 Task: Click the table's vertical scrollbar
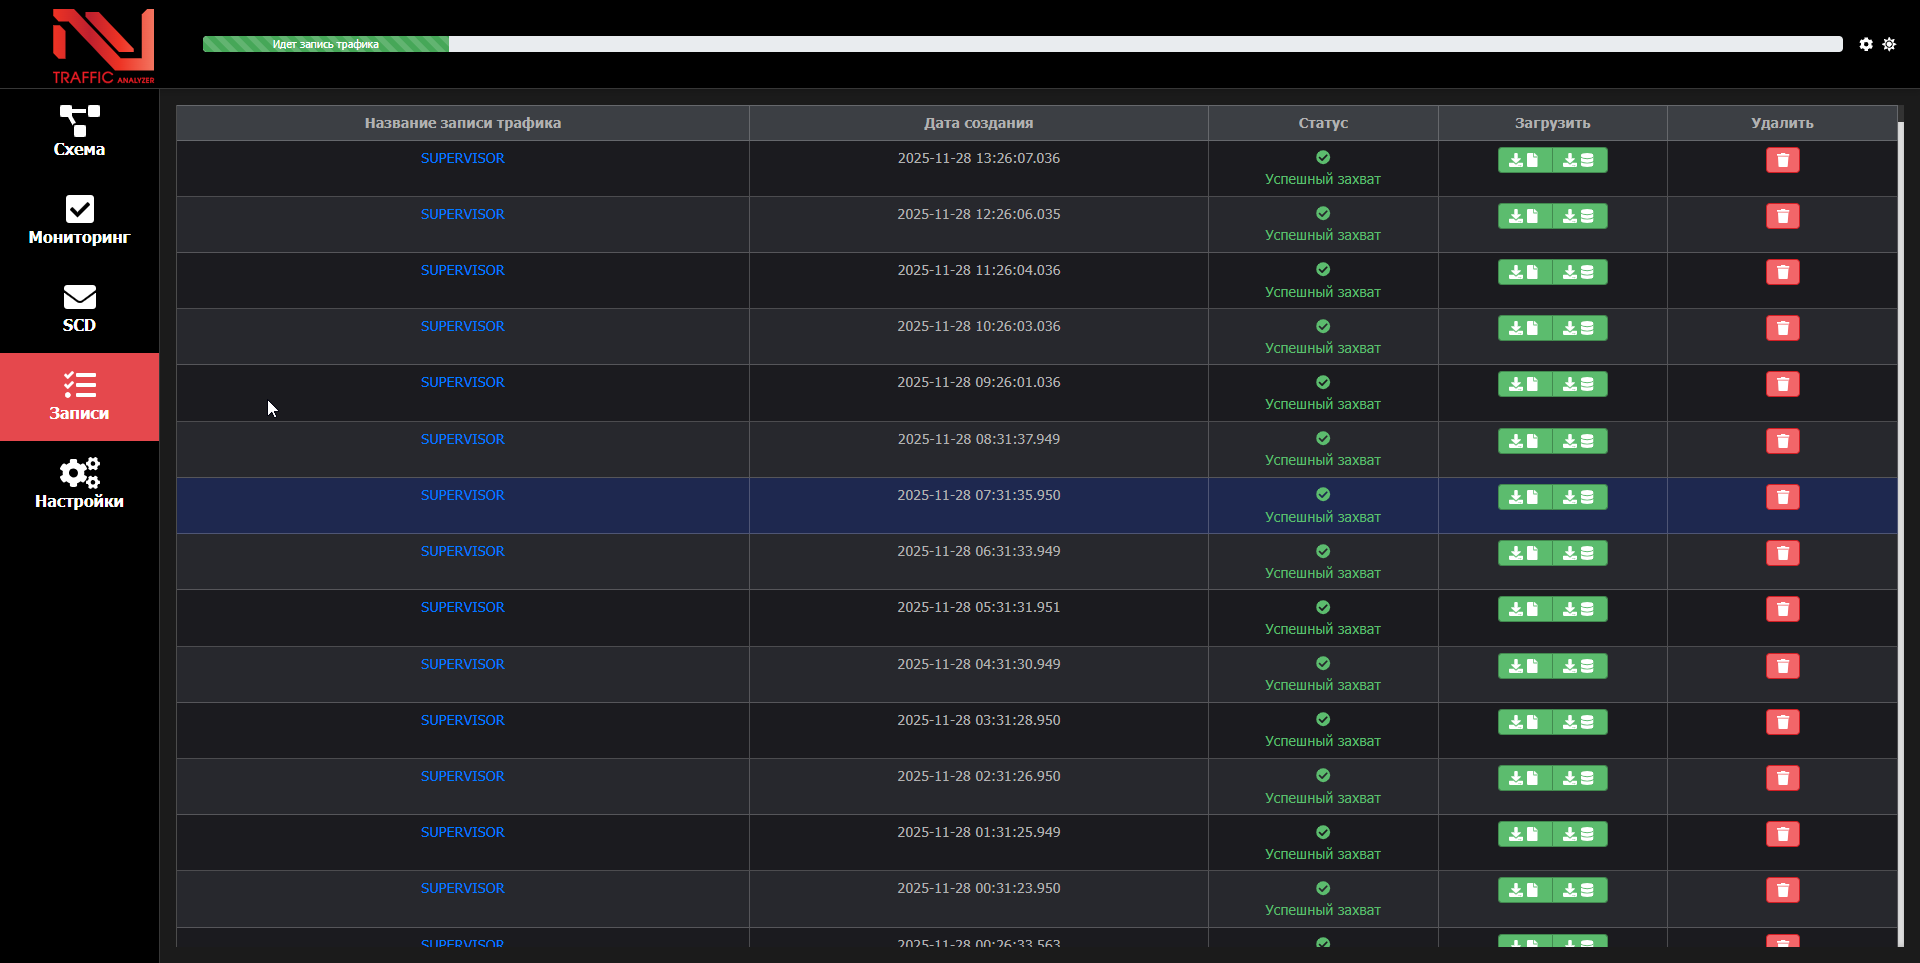pos(1900,530)
